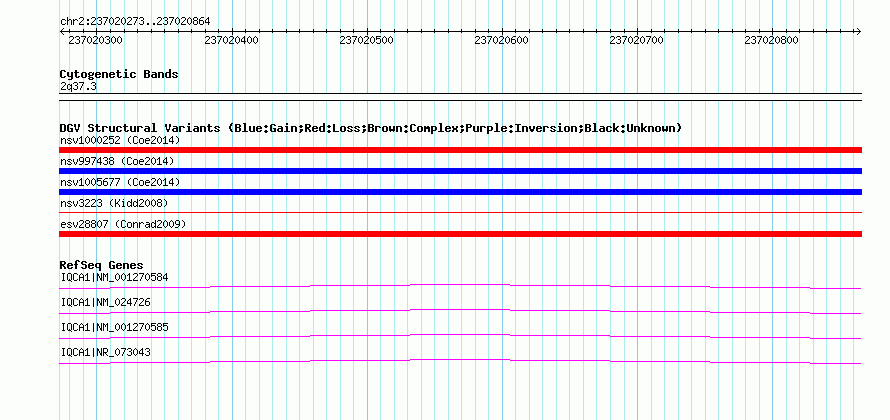Click the chr2:237020273..237020864 region label
Image resolution: width=890 pixels, height=420 pixels.
pos(135,21)
